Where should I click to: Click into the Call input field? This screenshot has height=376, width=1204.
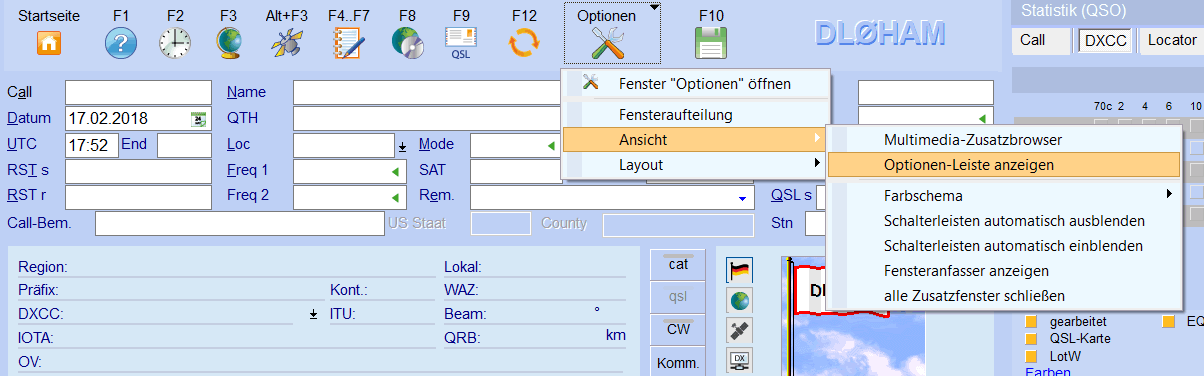click(x=138, y=92)
